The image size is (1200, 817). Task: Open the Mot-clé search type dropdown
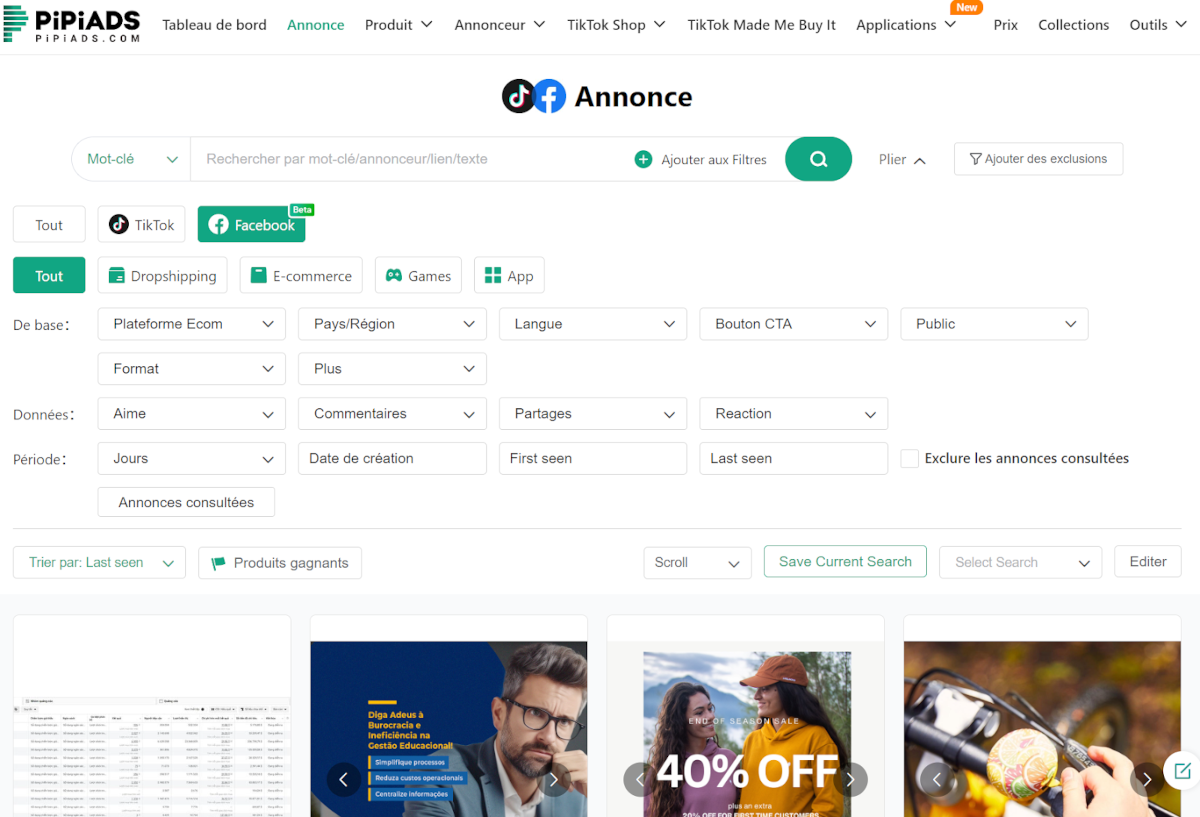131,159
